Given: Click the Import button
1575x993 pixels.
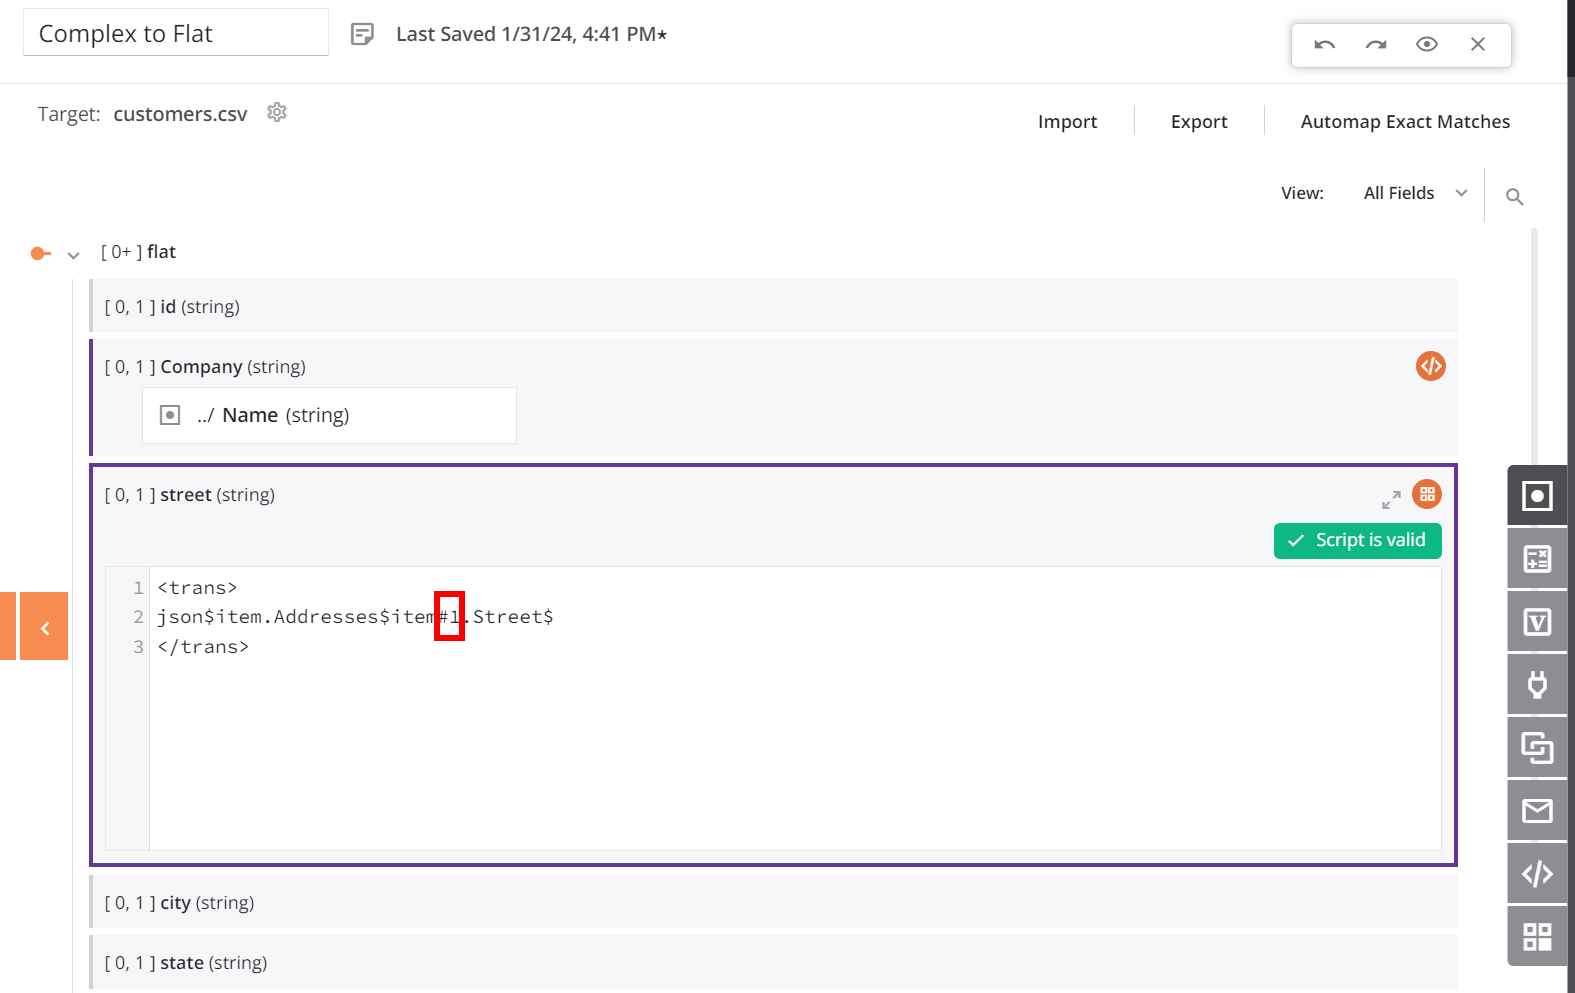Looking at the screenshot, I should pos(1067,122).
